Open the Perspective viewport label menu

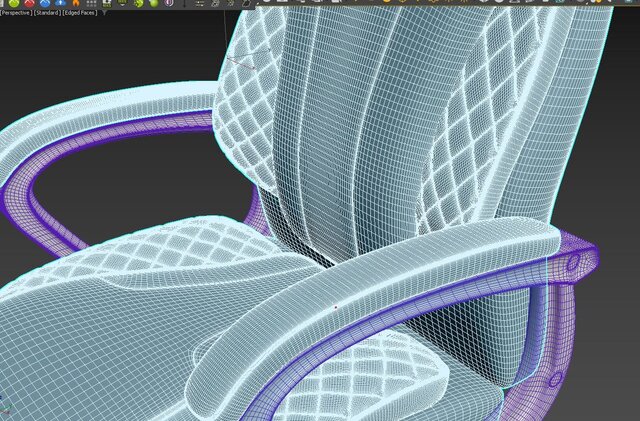16,13
